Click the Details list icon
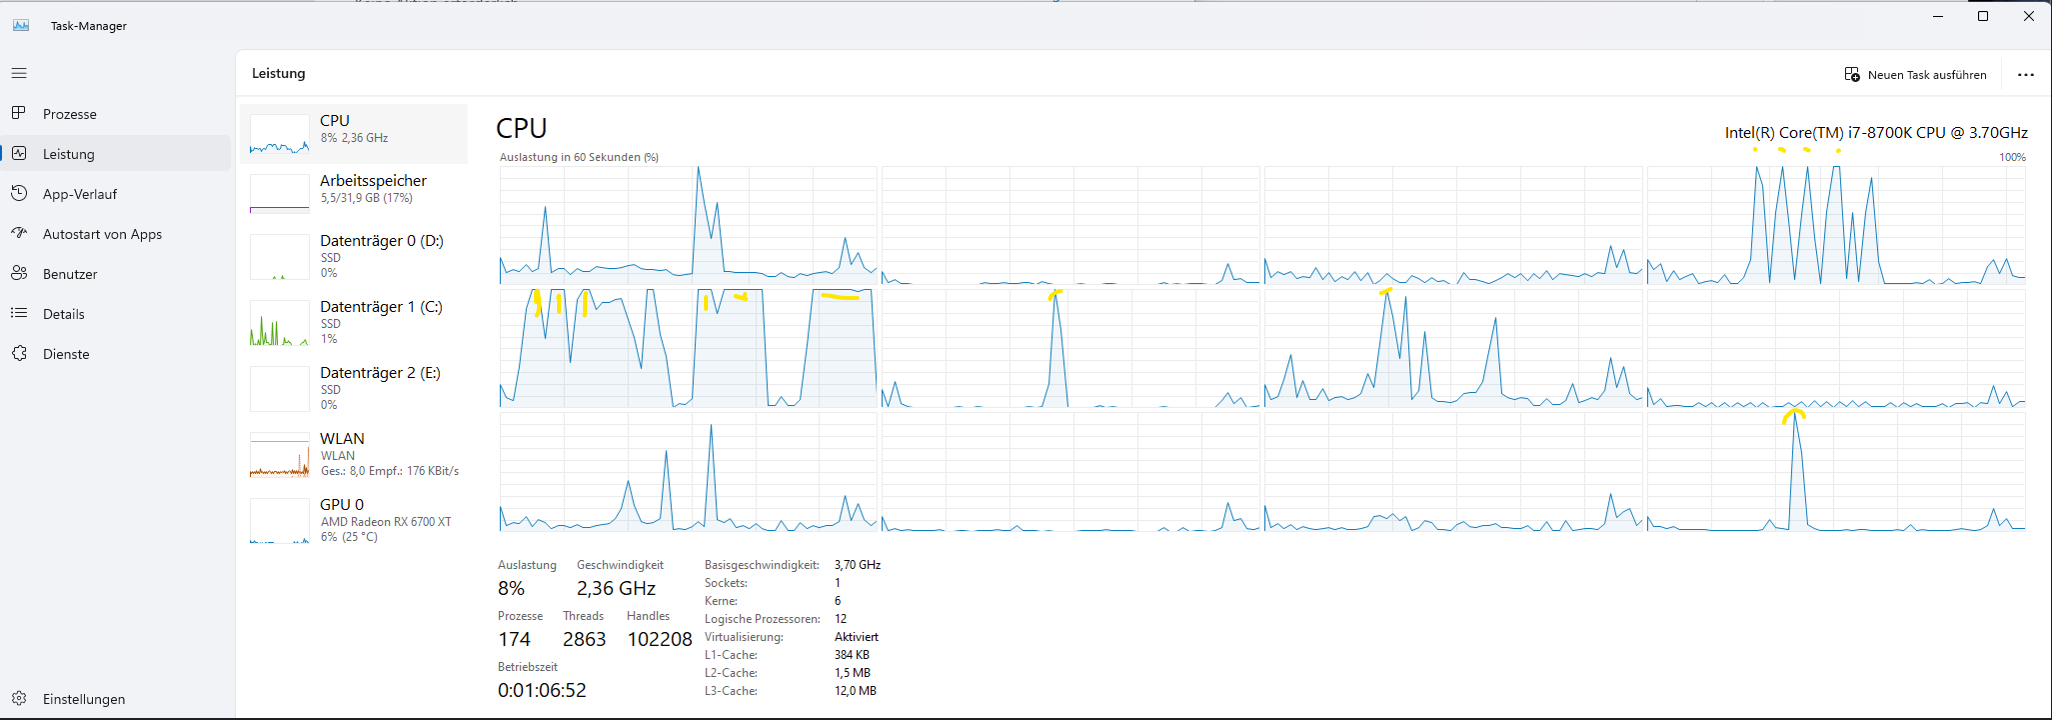The image size is (2052, 720). pyautogui.click(x=19, y=313)
